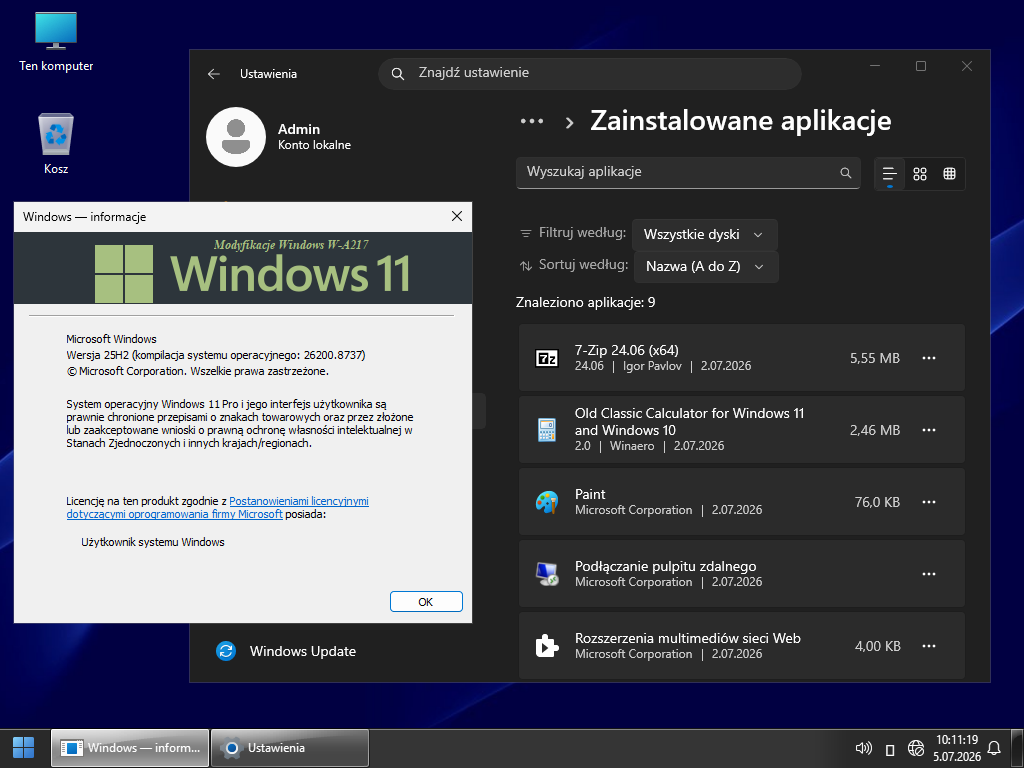Open more options for Old Classic Calculator

coord(929,430)
